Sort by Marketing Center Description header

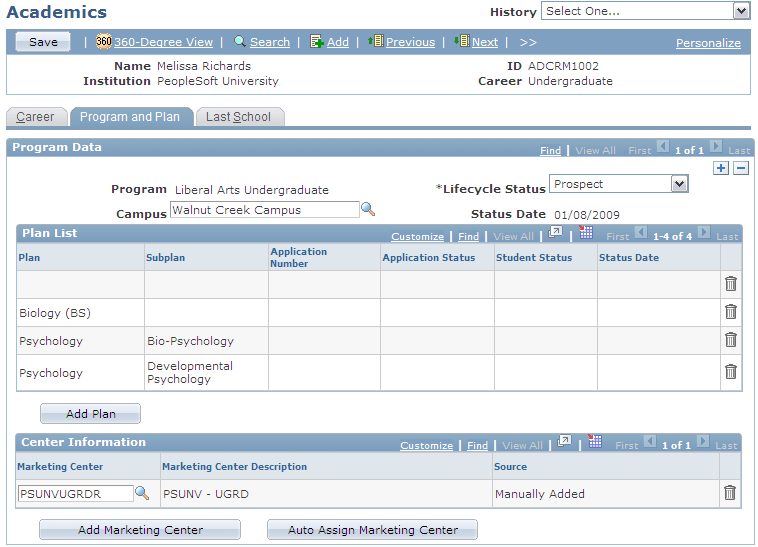pos(234,466)
